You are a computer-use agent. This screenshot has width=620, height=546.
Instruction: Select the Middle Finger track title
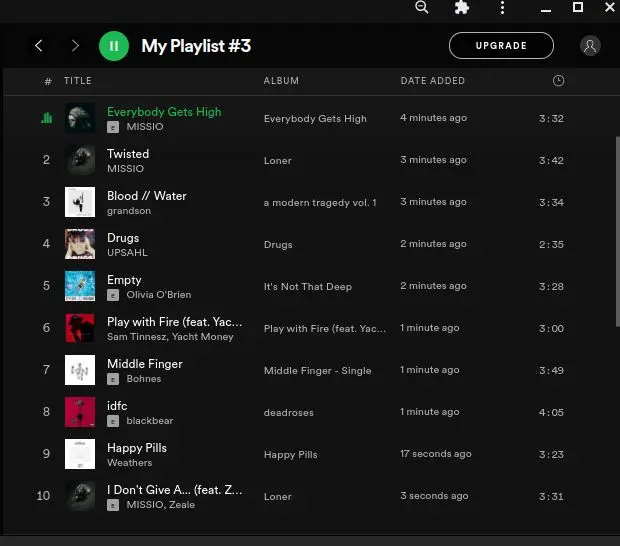pos(145,364)
